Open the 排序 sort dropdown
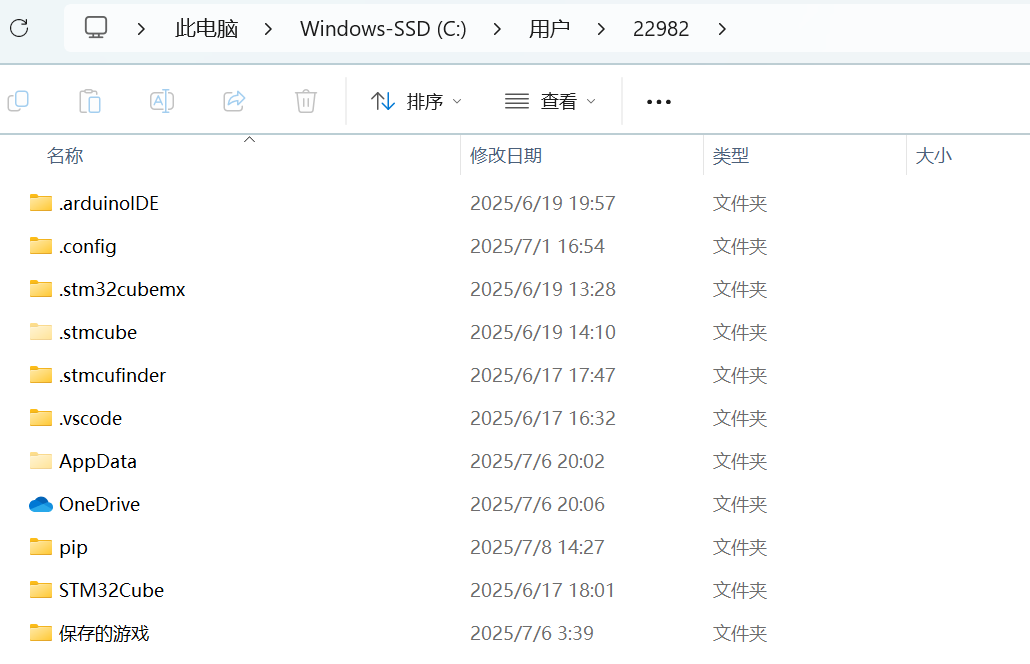 (416, 102)
